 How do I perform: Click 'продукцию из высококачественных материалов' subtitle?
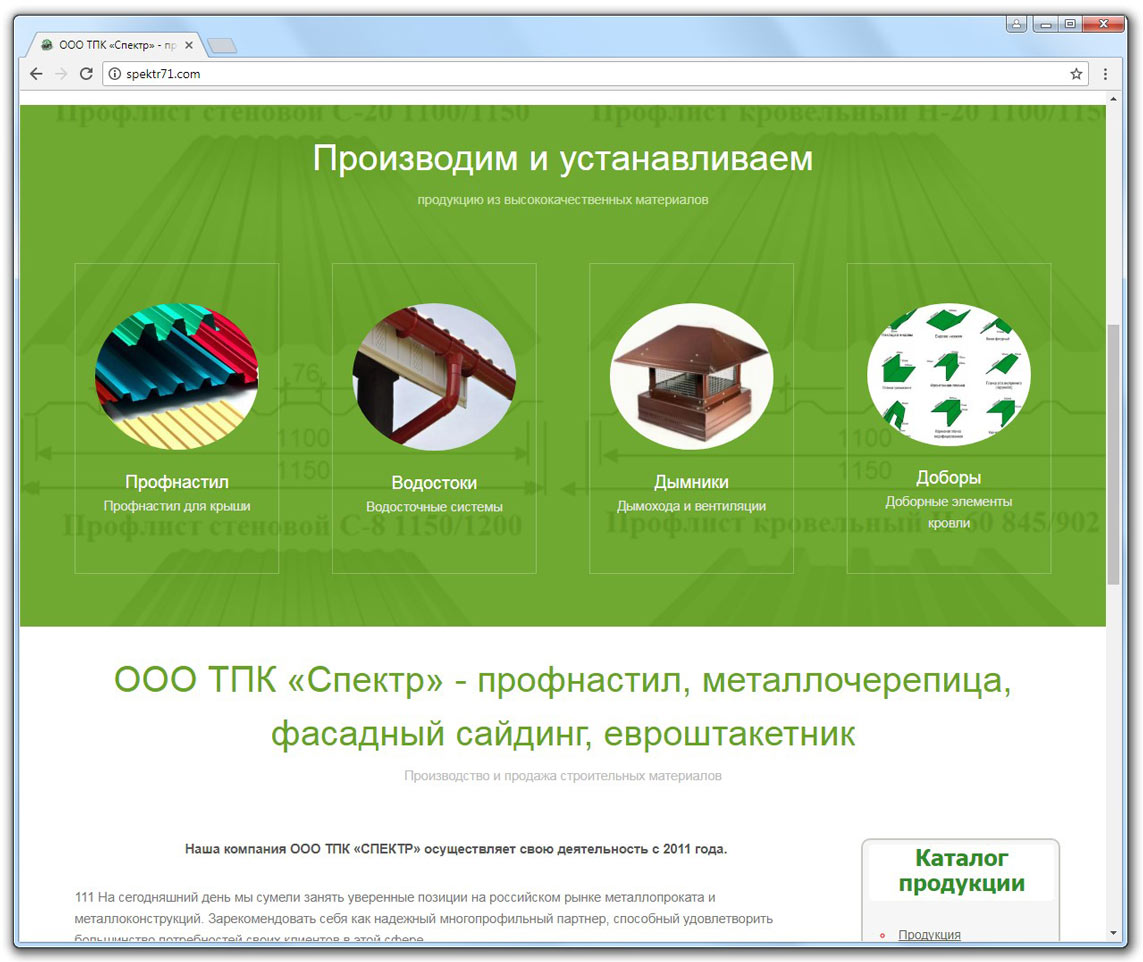click(563, 200)
